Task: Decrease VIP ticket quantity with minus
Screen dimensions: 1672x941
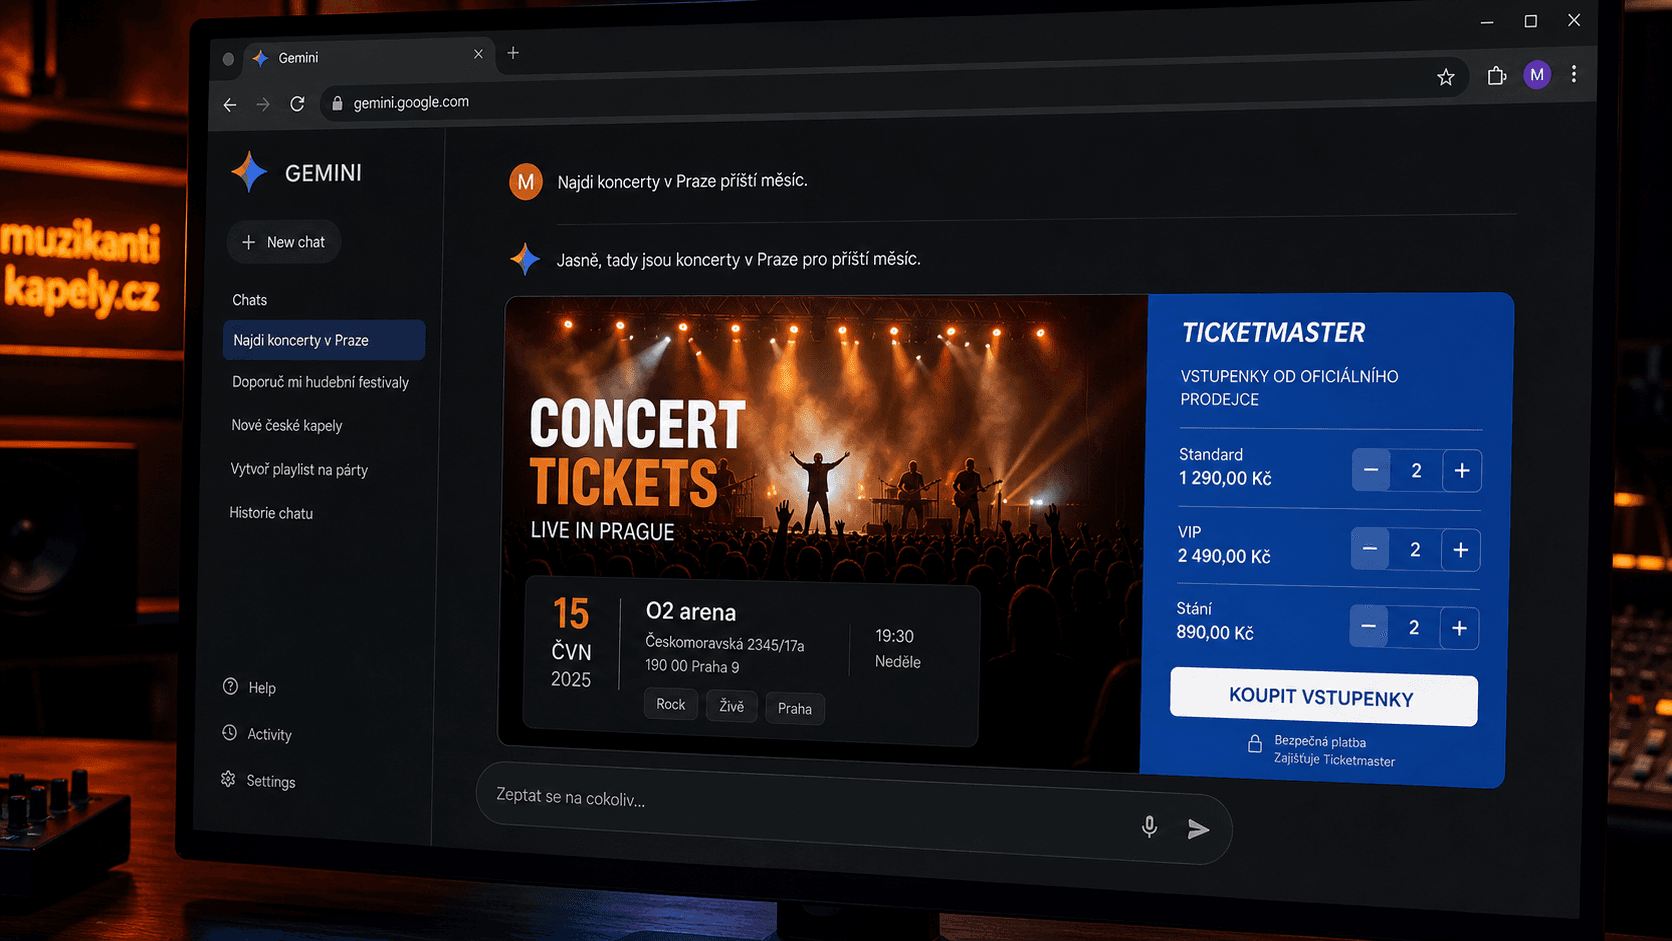Action: [1370, 548]
